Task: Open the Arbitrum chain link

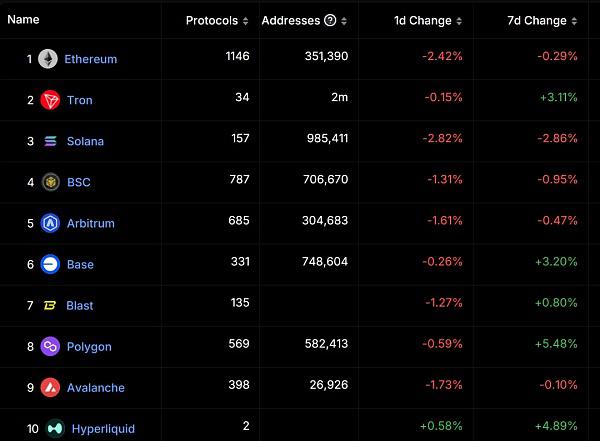Action: pos(91,223)
